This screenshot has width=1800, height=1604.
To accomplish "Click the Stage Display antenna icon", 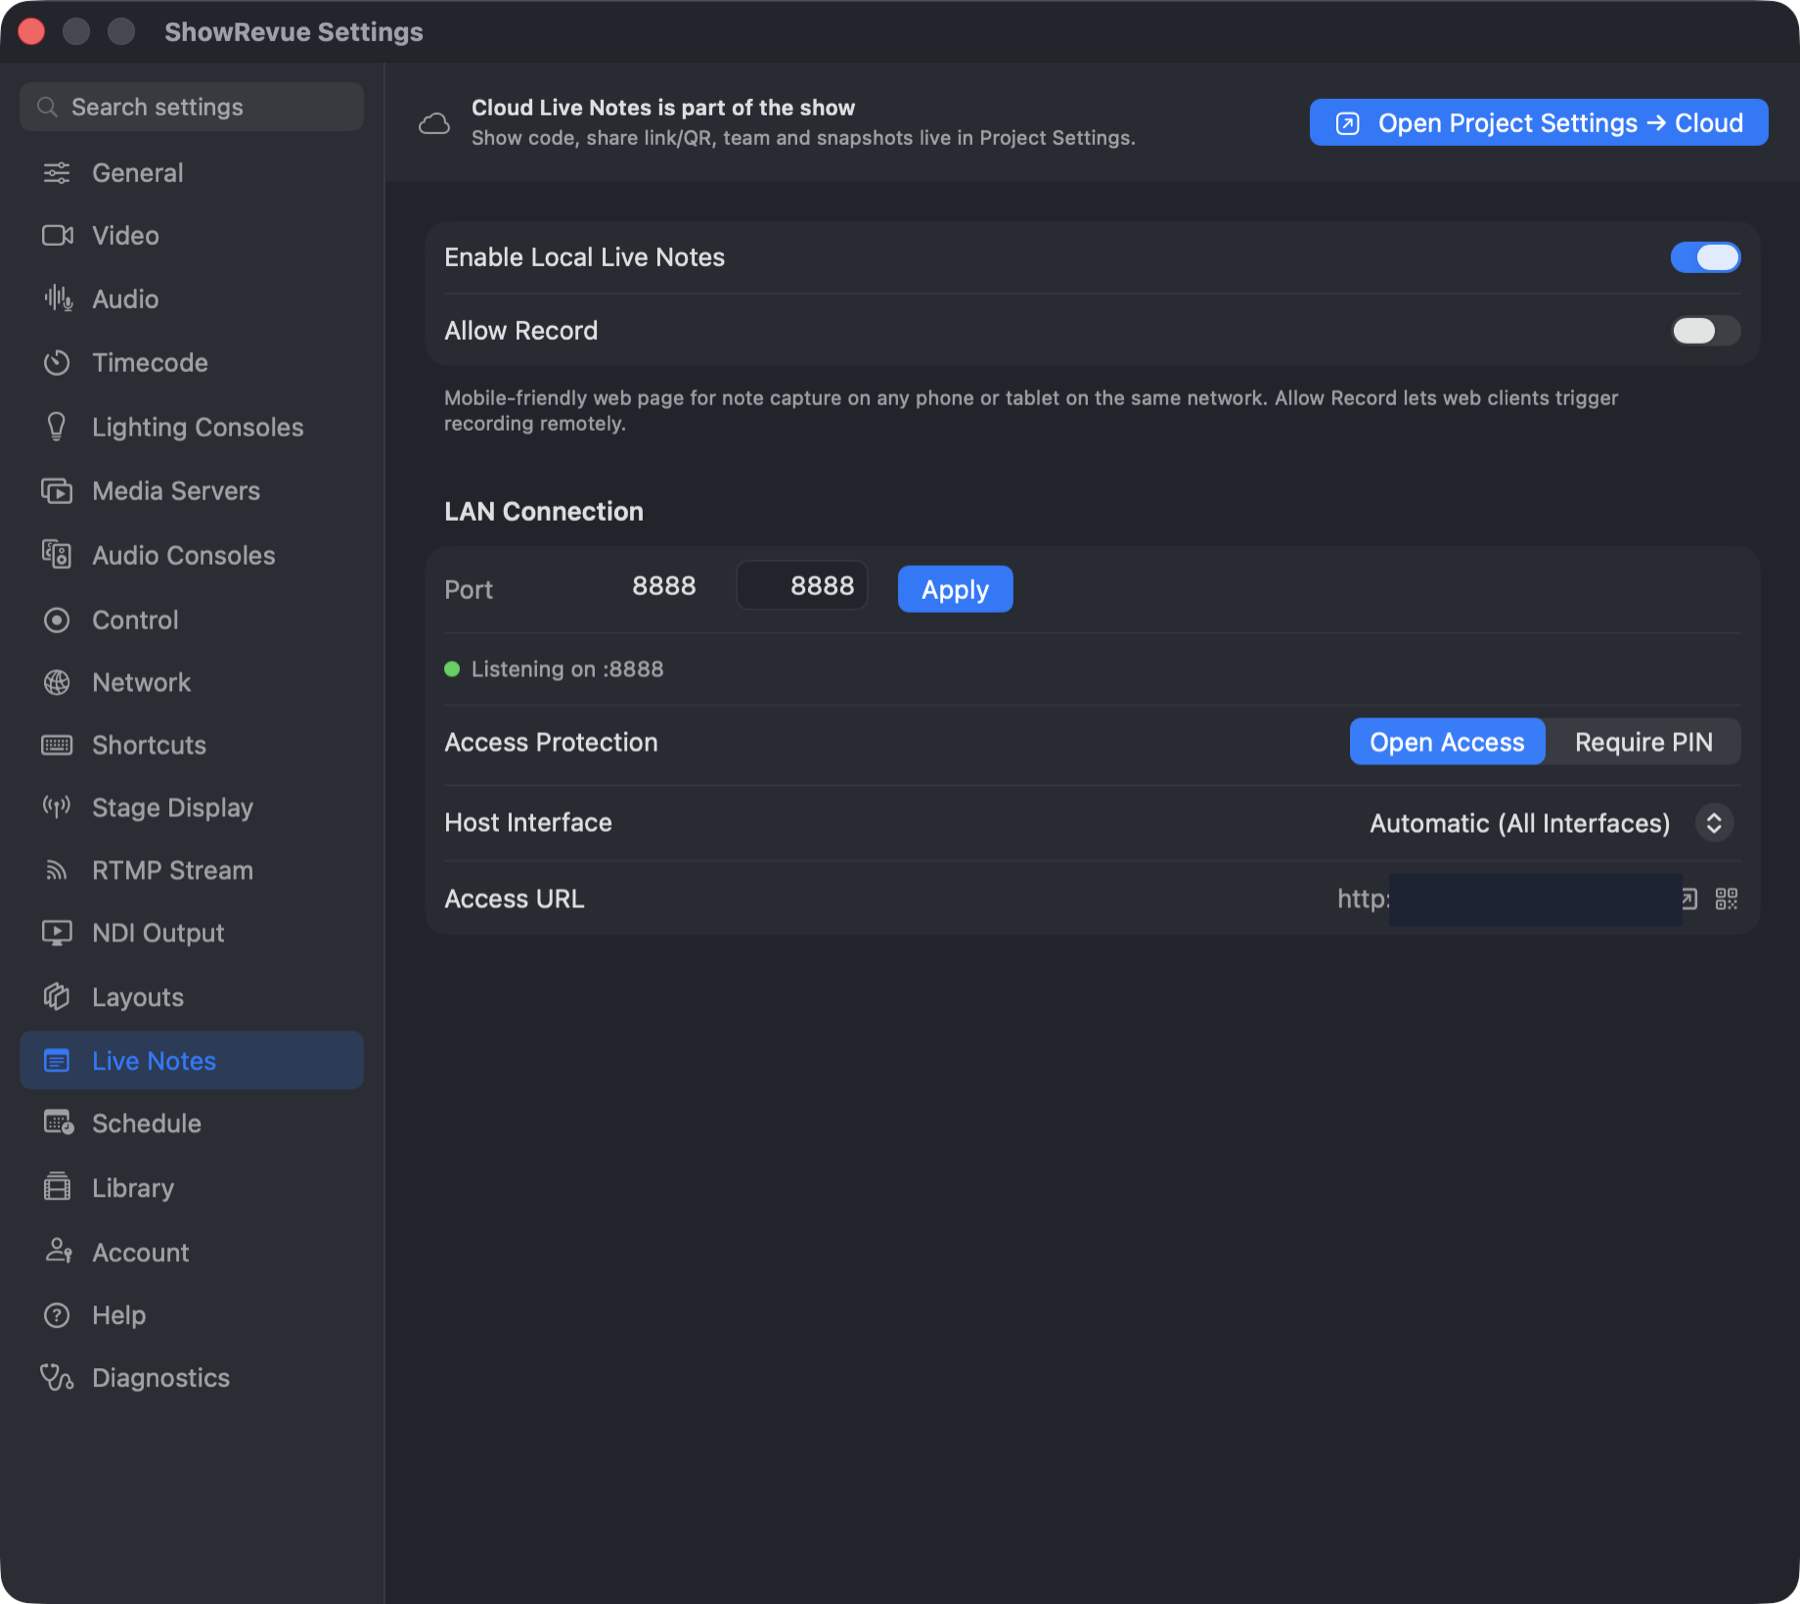I will point(57,806).
